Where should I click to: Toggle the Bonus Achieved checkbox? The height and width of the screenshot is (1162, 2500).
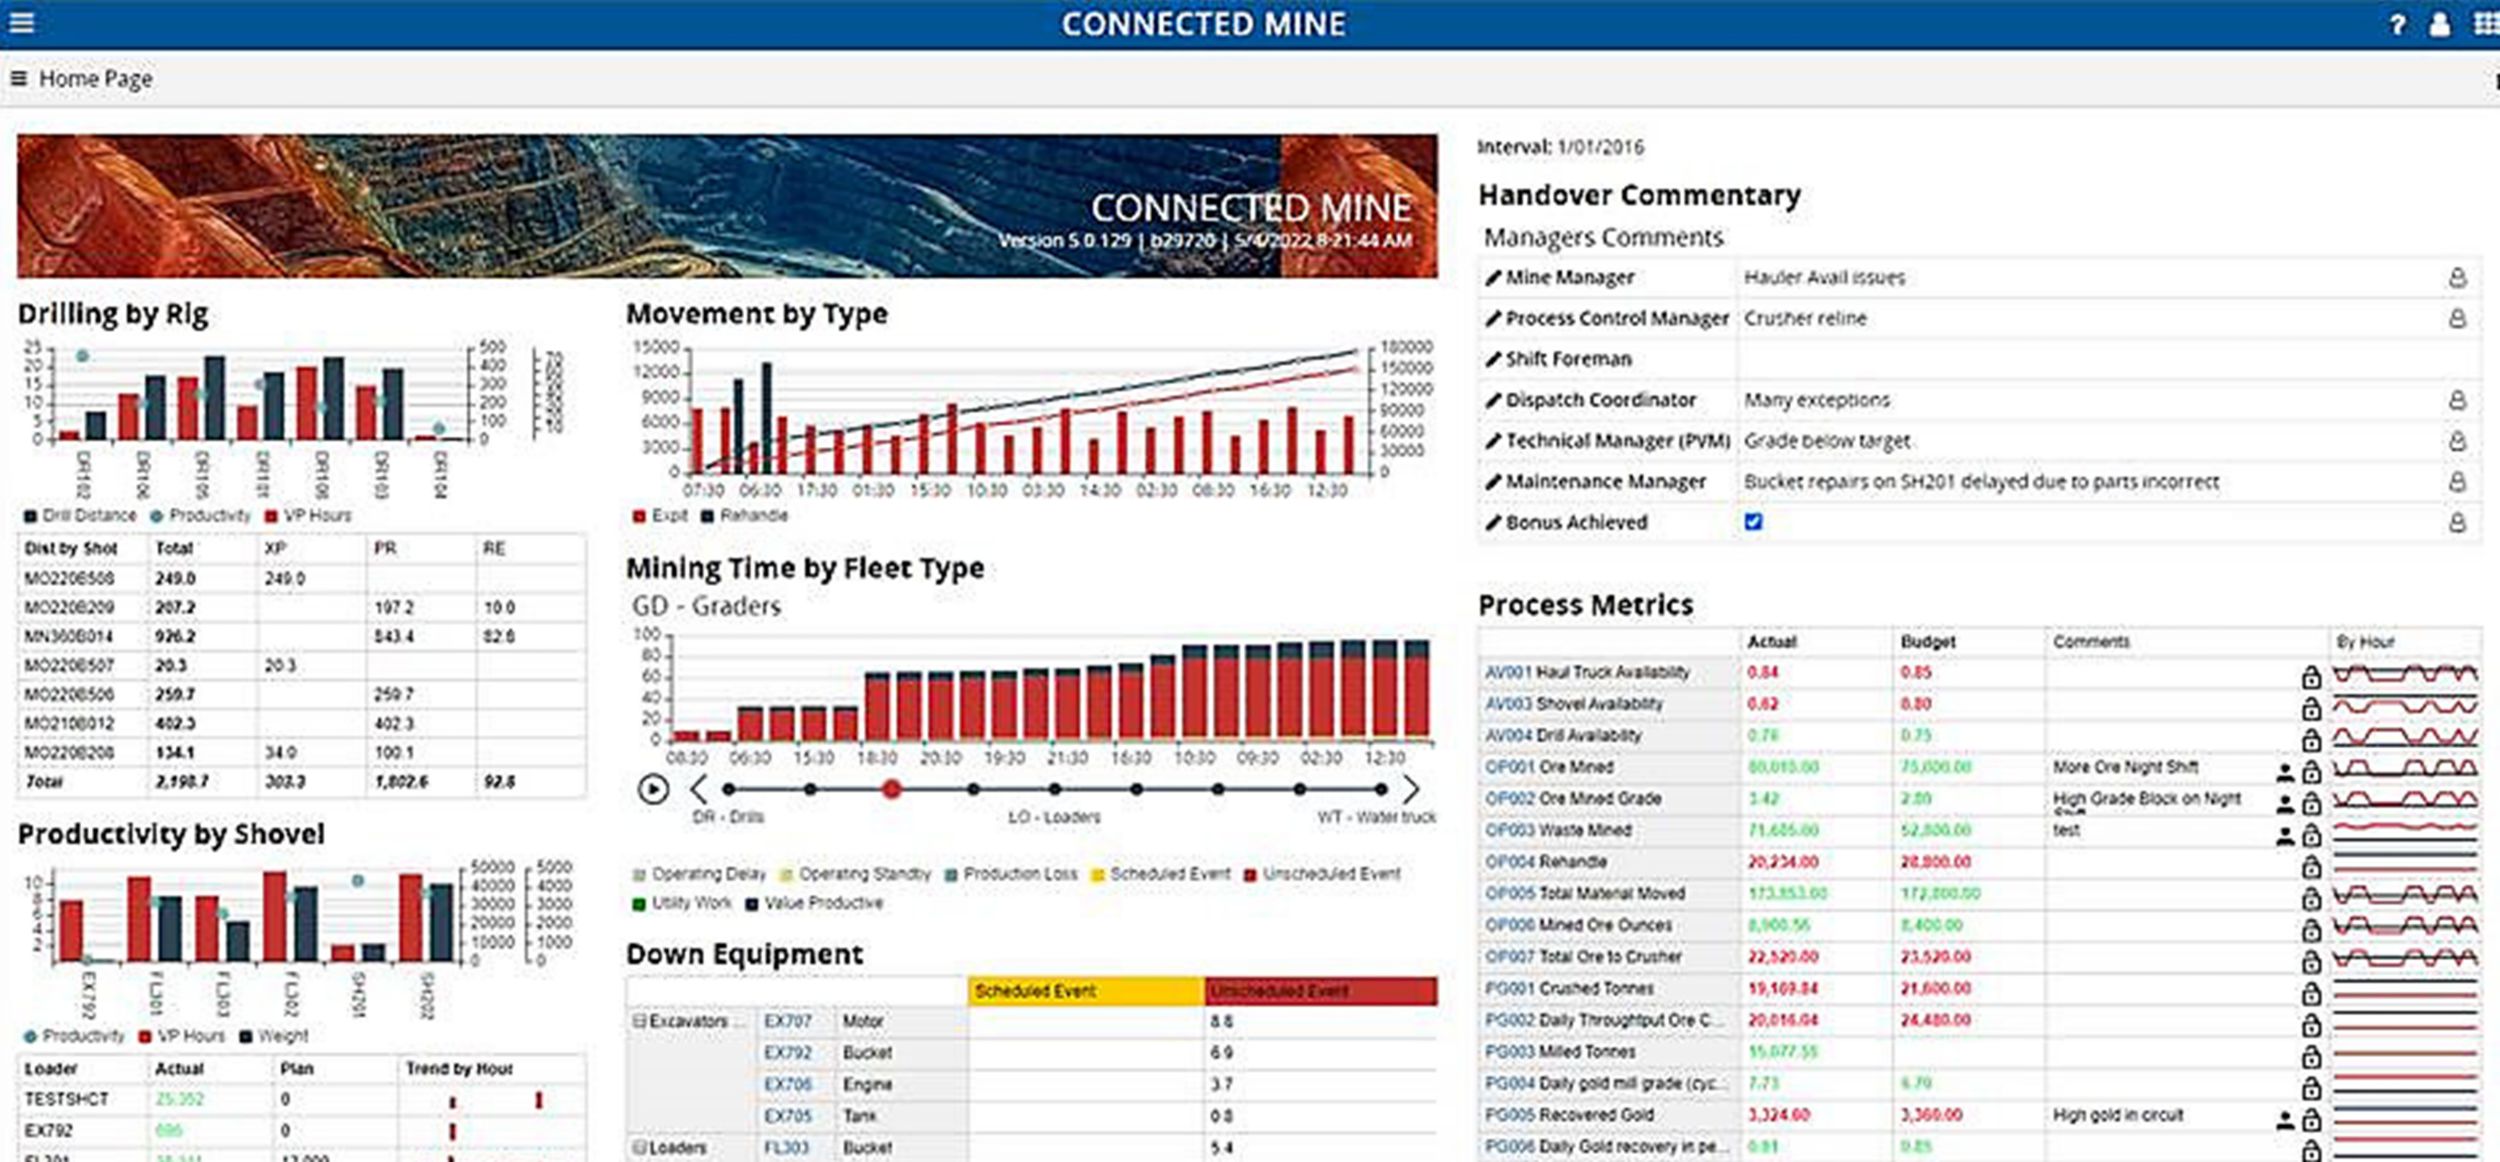(x=1753, y=522)
